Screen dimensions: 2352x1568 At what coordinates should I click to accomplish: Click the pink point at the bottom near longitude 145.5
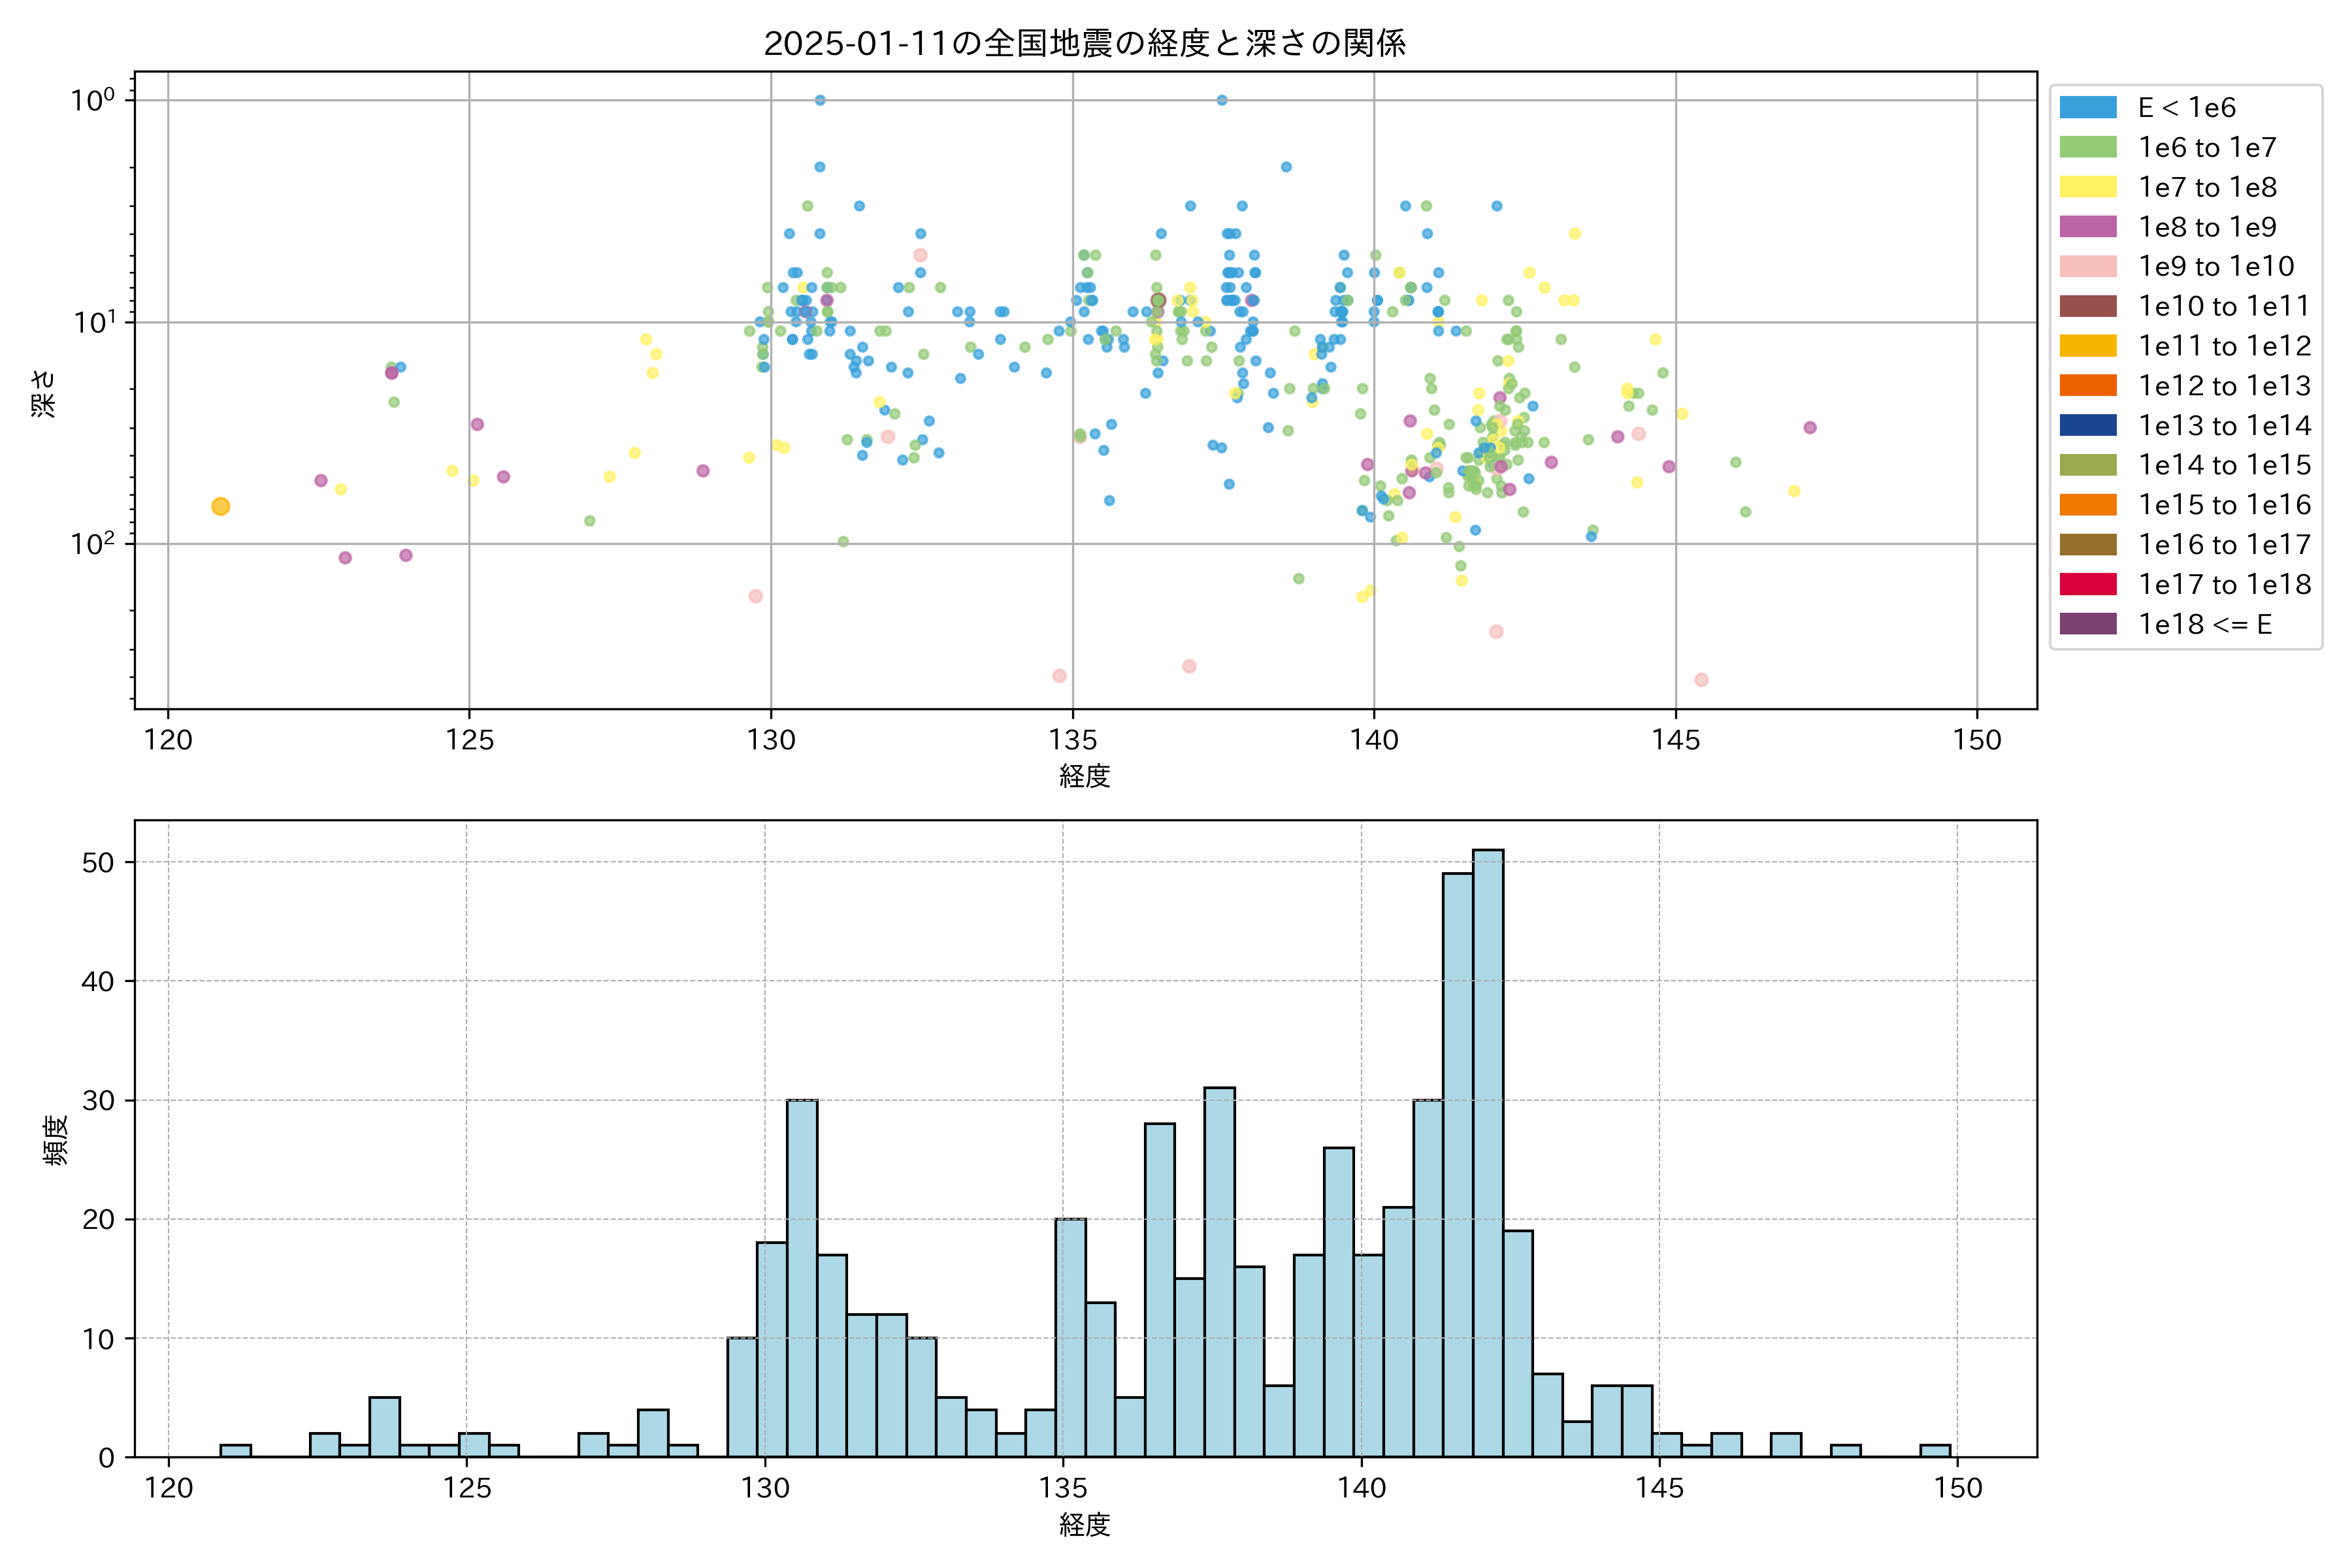(1701, 680)
